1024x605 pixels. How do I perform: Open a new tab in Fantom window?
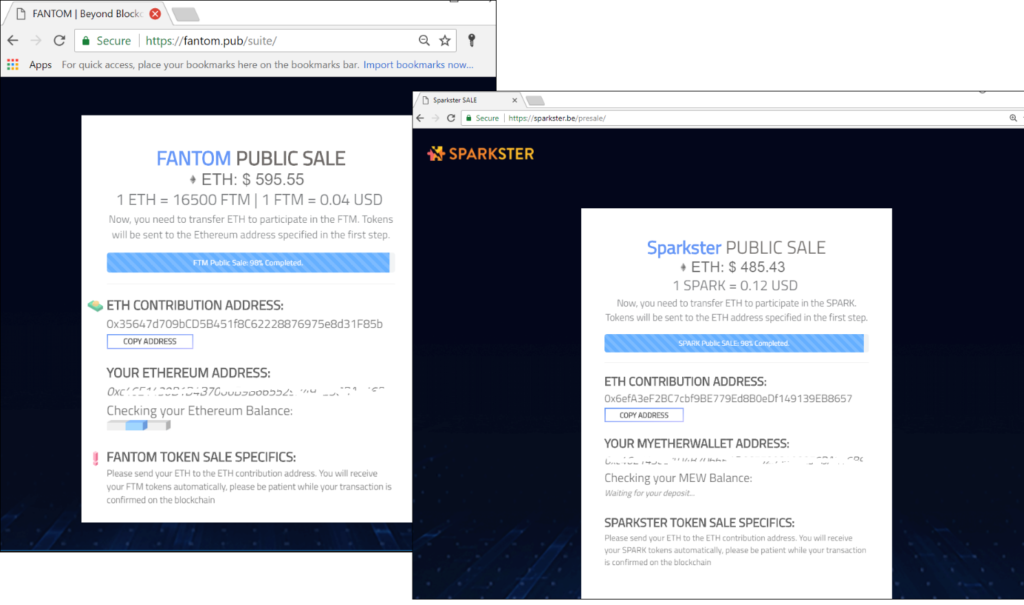(x=185, y=14)
